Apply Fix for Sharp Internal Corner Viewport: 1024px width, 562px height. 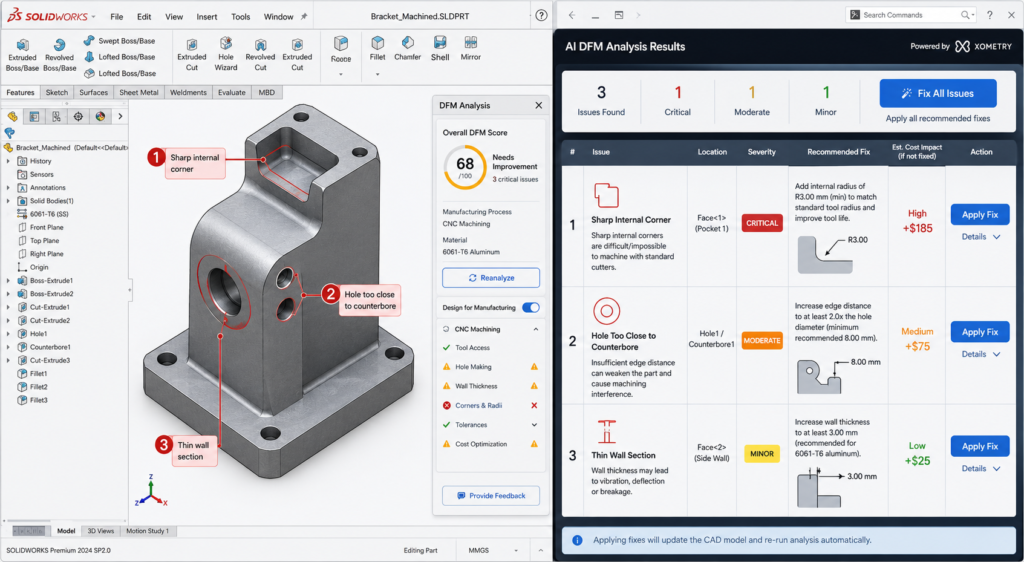click(980, 215)
